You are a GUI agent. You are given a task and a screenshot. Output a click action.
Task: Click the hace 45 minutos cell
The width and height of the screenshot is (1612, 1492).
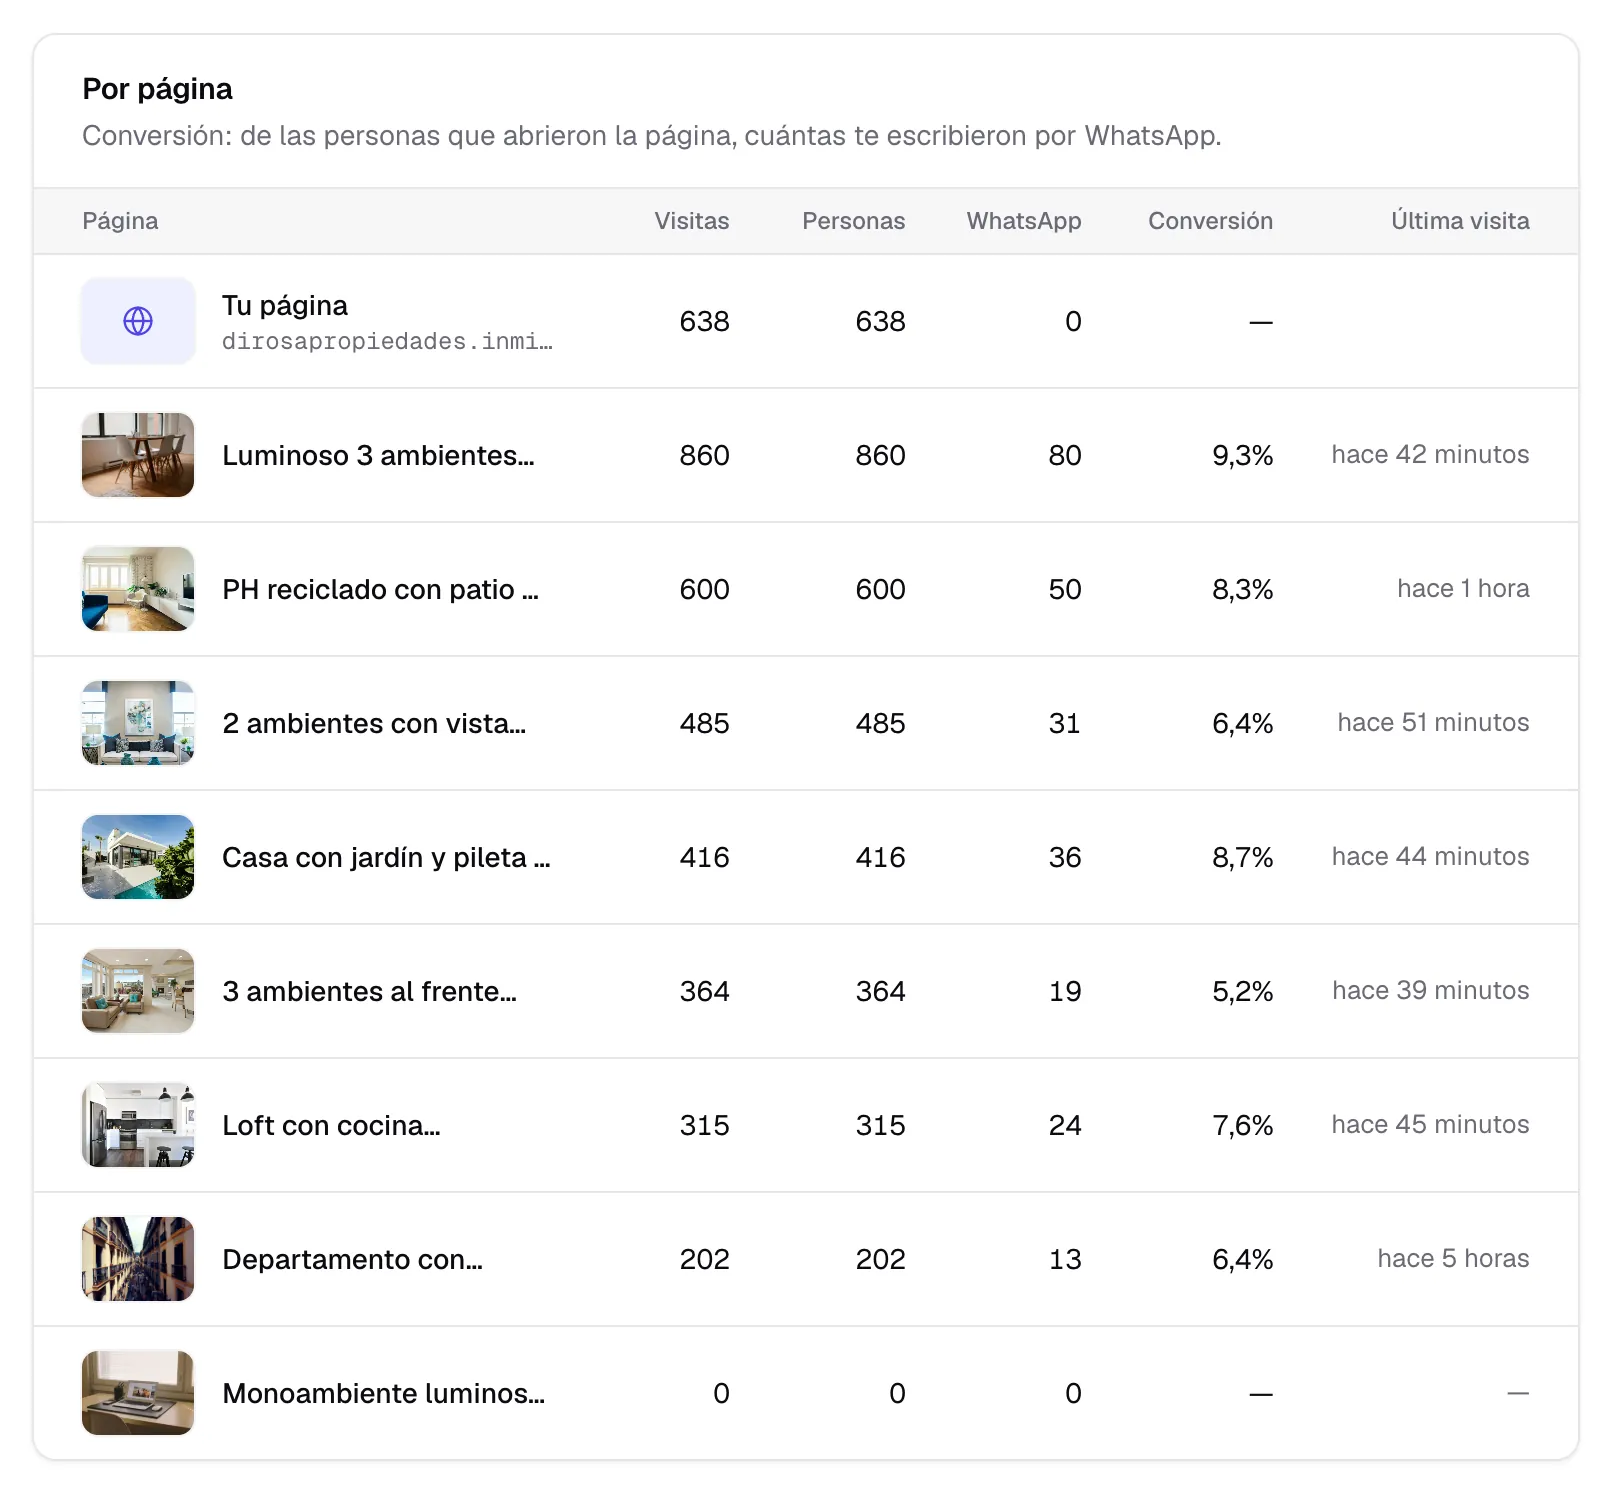1430,1124
